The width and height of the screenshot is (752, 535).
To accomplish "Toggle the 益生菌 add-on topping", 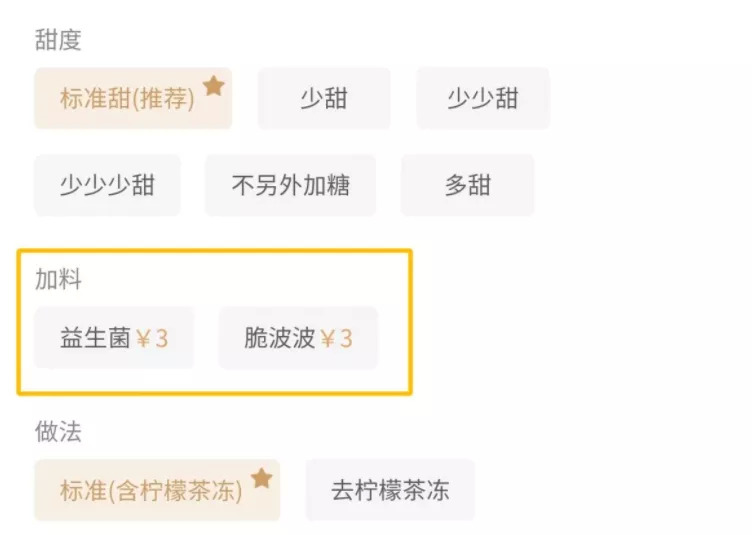I will coord(114,338).
